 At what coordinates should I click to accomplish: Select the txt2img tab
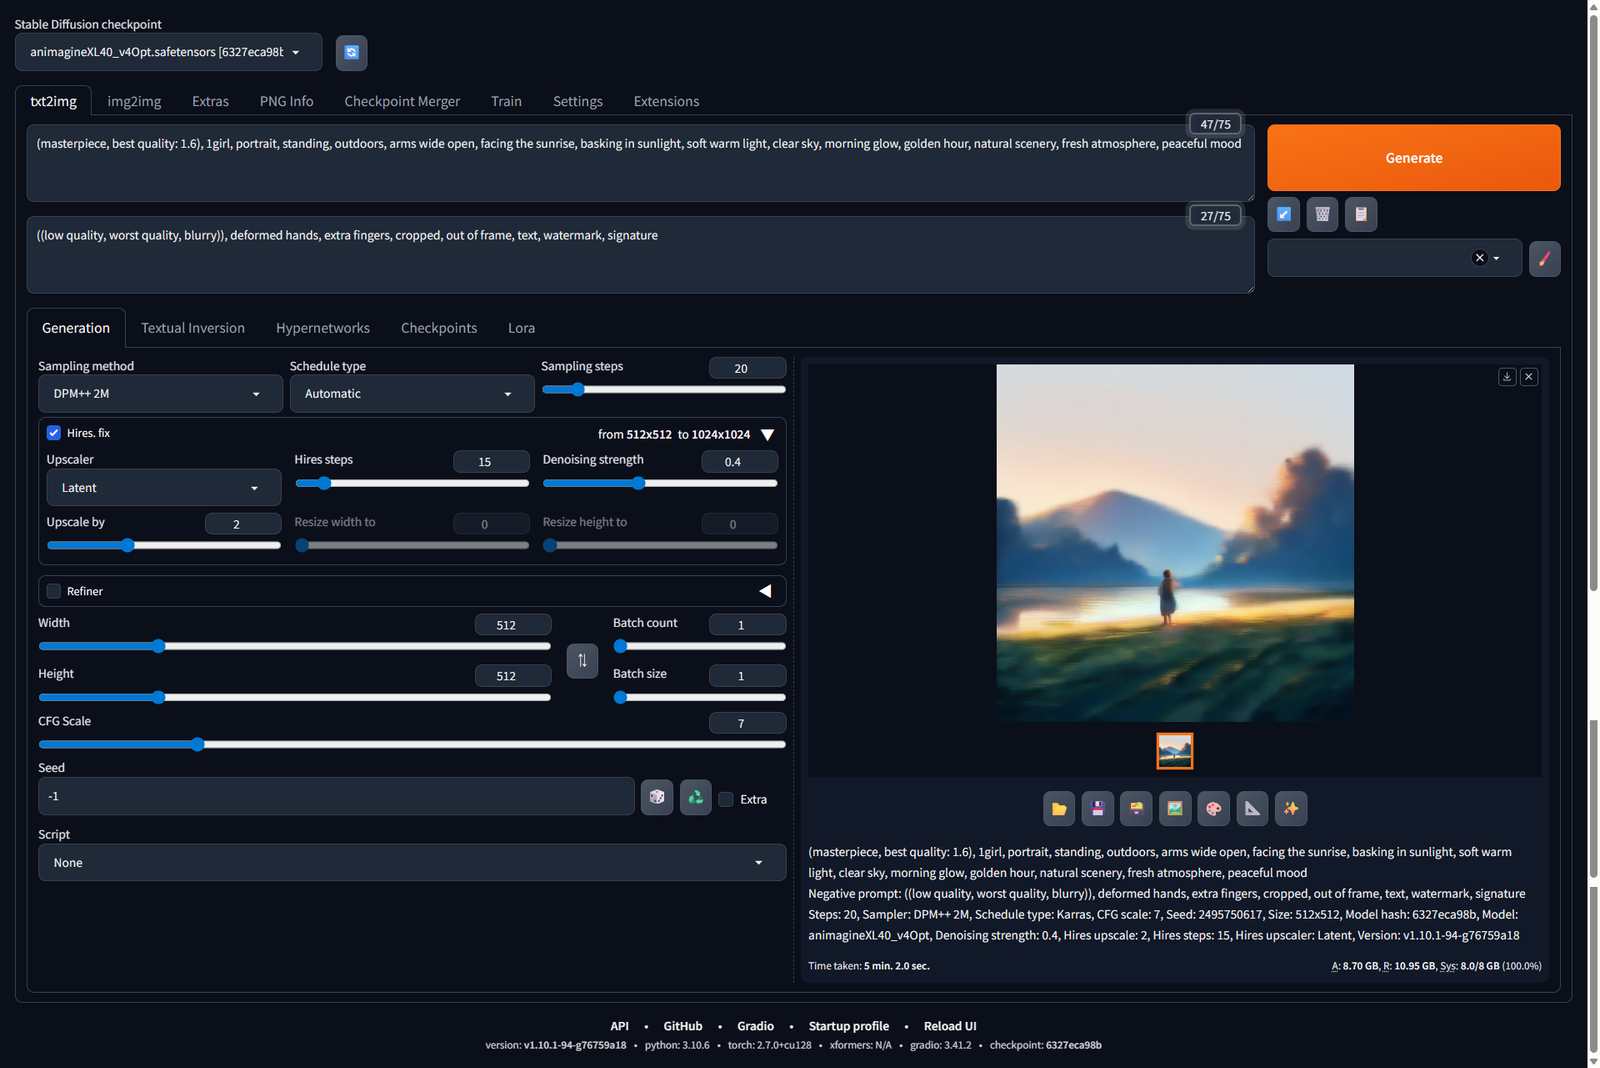point(53,101)
